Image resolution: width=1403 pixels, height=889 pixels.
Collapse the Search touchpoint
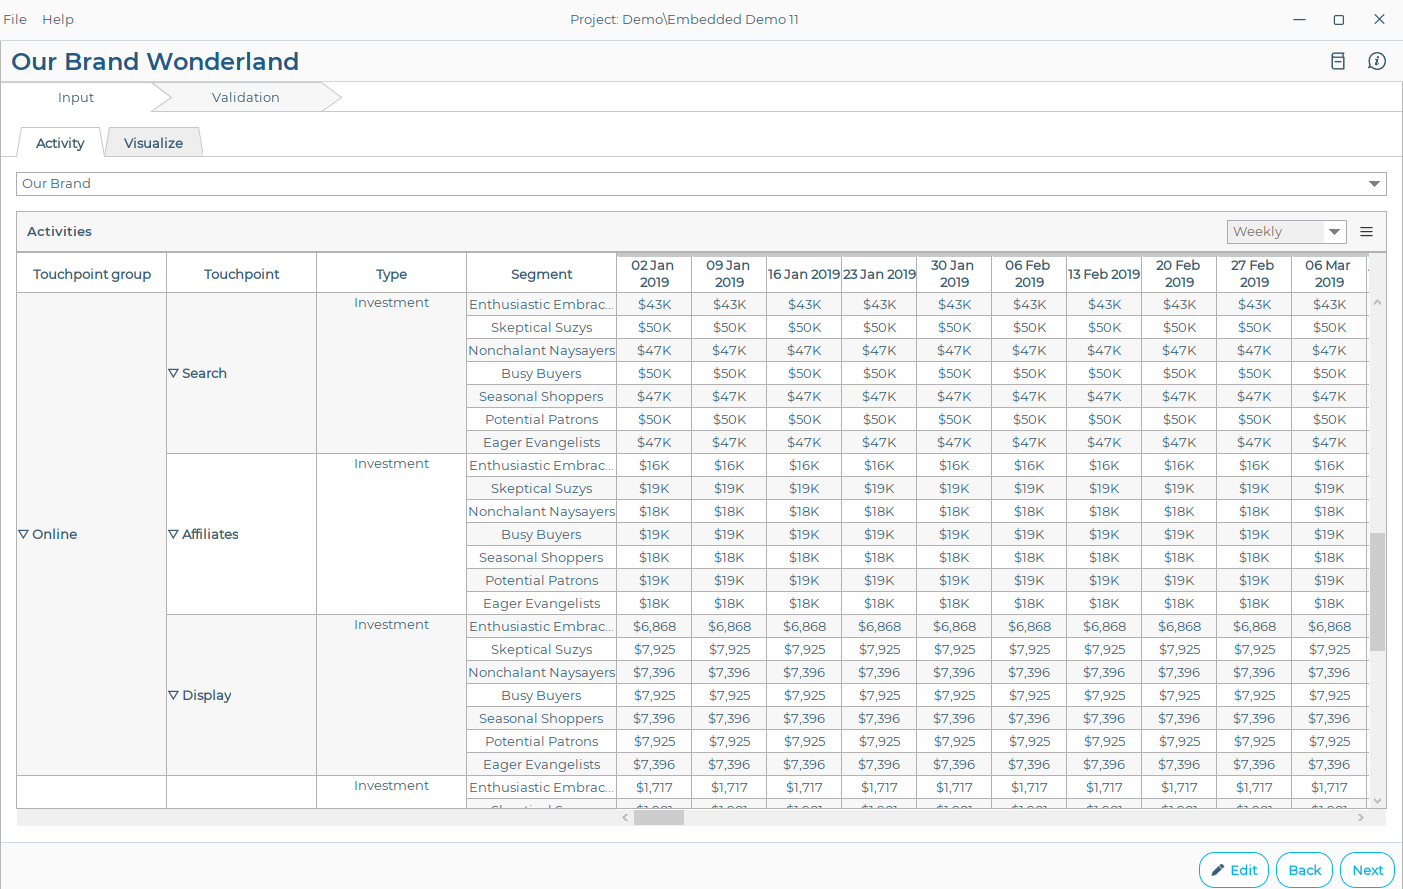(x=173, y=373)
